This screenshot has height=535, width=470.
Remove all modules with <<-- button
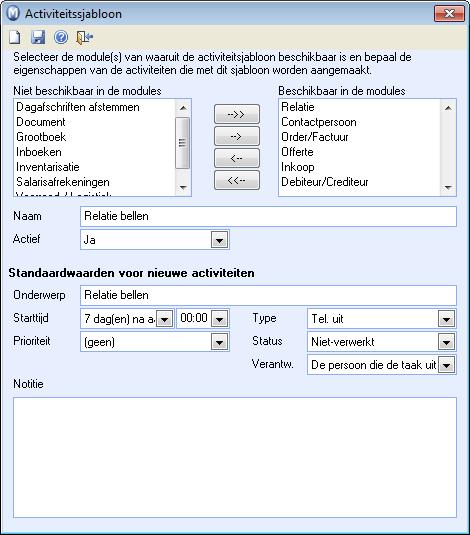point(237,180)
